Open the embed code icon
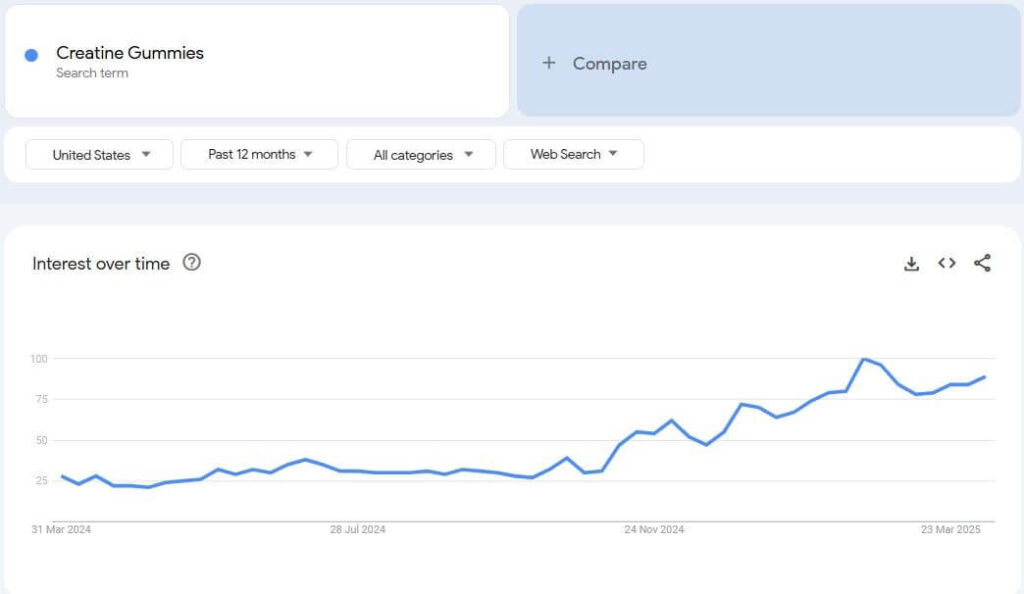Viewport: 1024px width, 594px height. (x=946, y=263)
